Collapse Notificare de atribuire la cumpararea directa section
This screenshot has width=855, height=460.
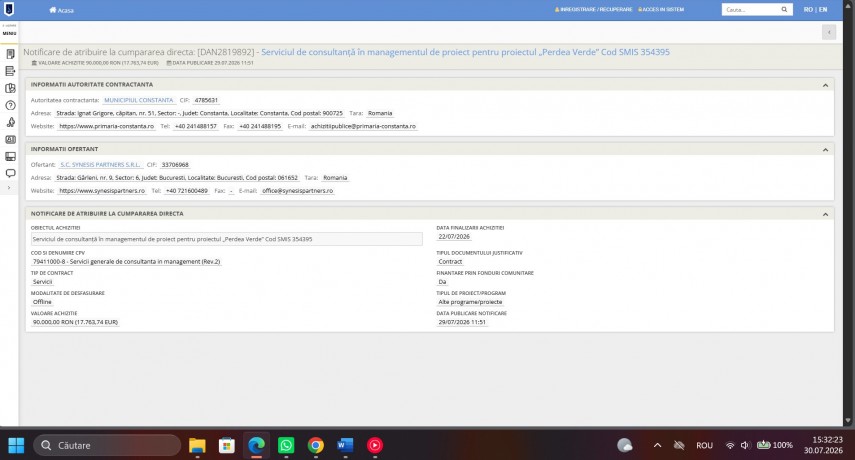(x=825, y=214)
